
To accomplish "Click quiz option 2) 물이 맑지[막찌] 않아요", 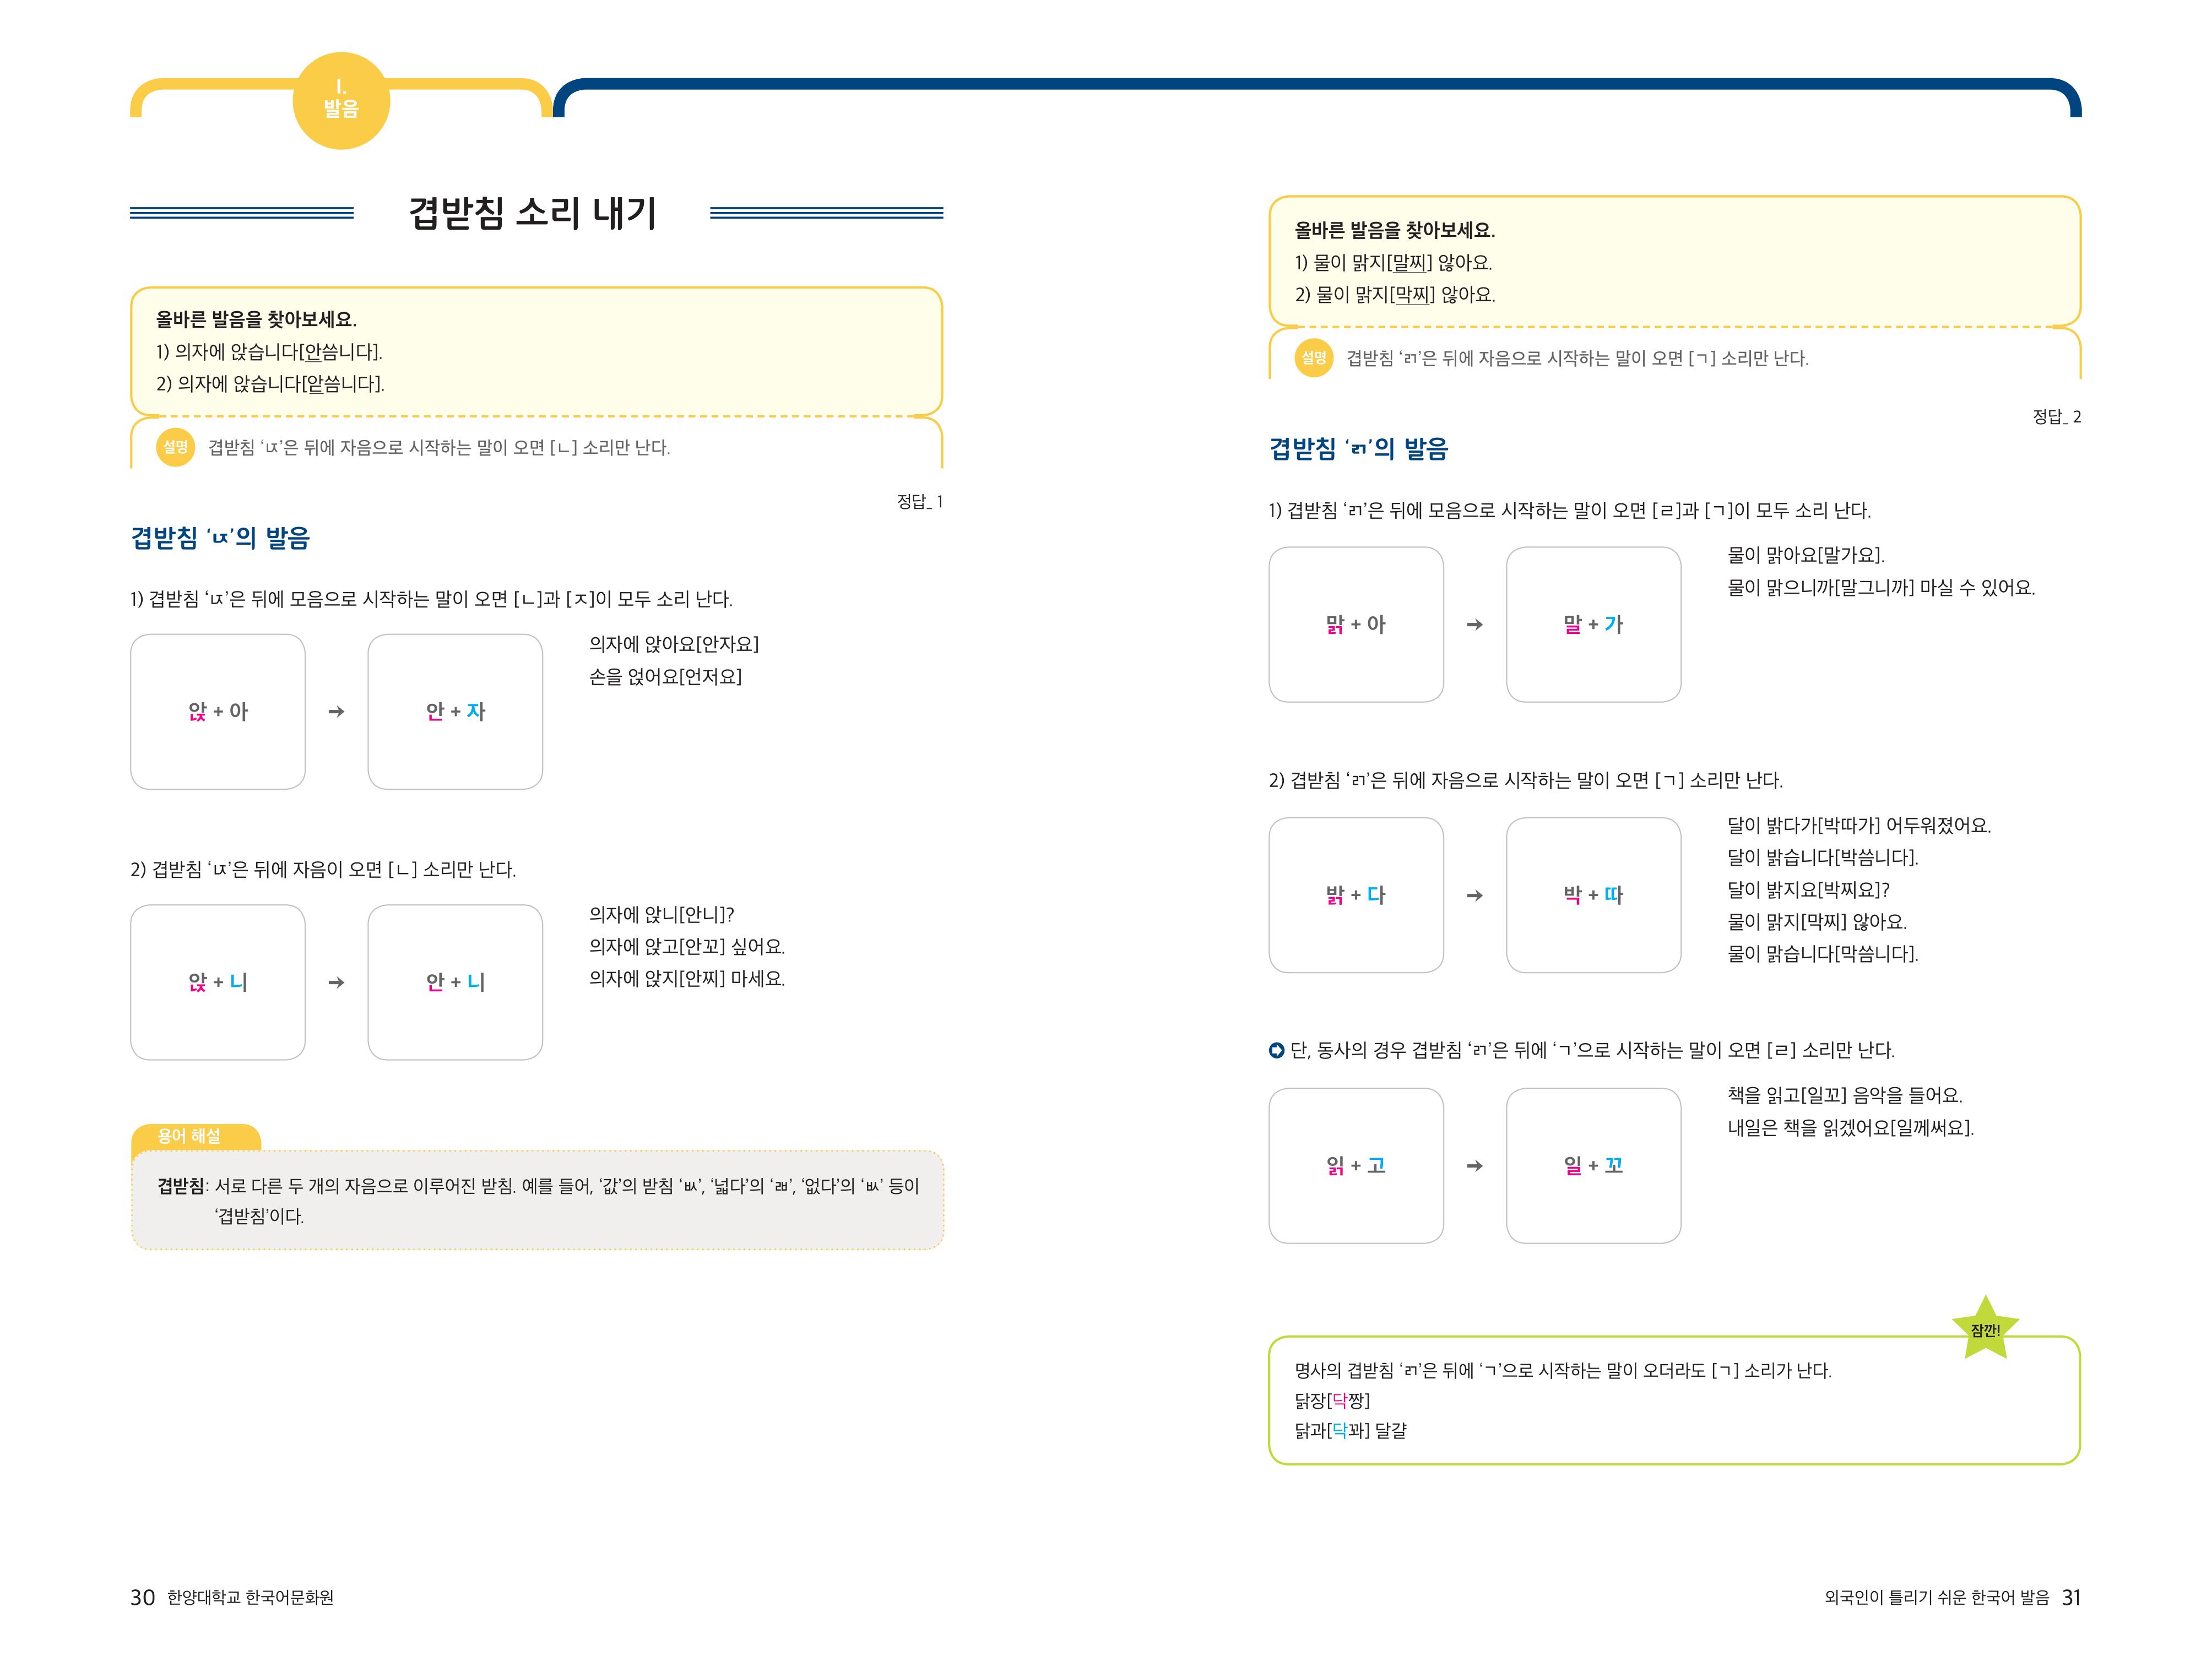I will pyautogui.click(x=1394, y=295).
